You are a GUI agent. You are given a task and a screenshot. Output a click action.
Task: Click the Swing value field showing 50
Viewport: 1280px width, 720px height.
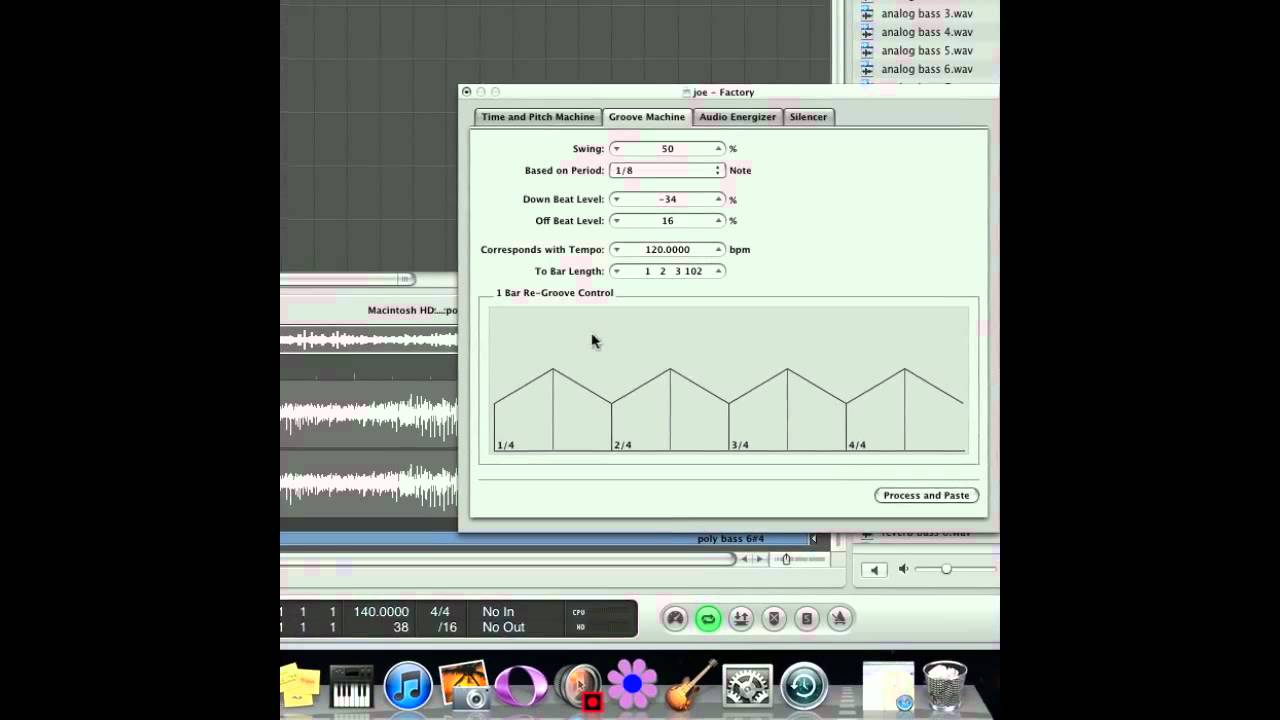pos(667,149)
